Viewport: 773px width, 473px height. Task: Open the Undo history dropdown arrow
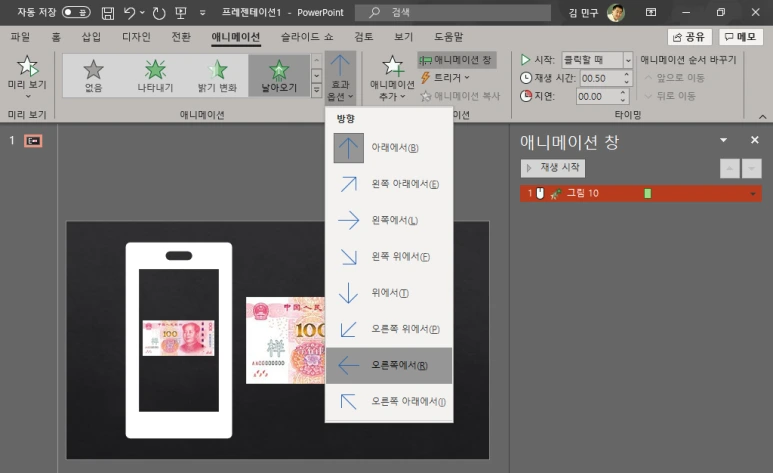(x=142, y=13)
